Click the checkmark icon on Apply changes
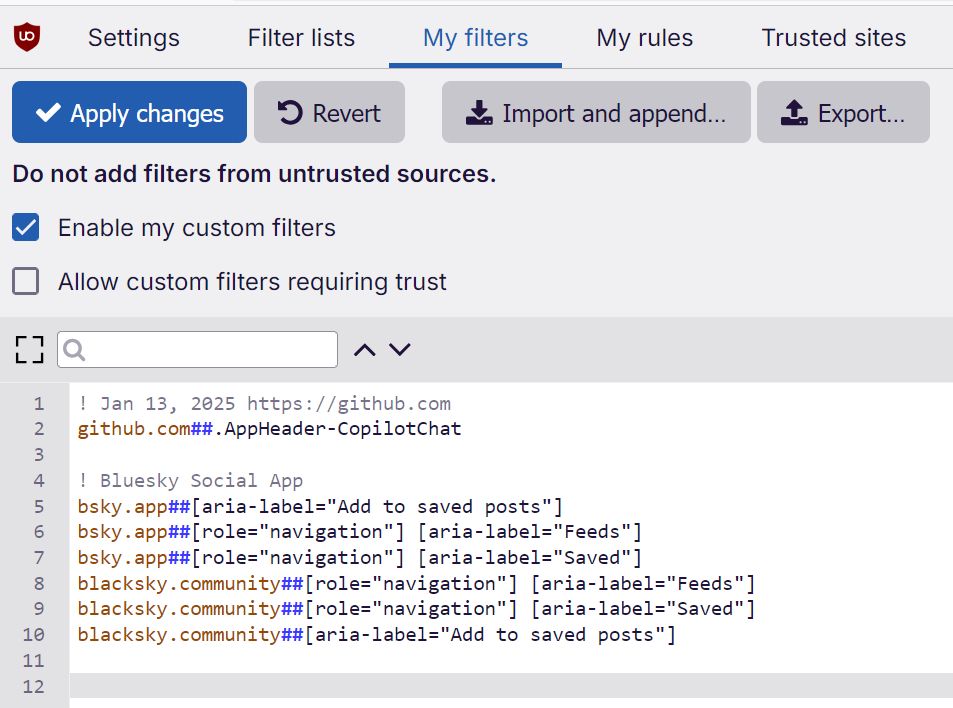This screenshot has height=708, width=953. tap(47, 111)
